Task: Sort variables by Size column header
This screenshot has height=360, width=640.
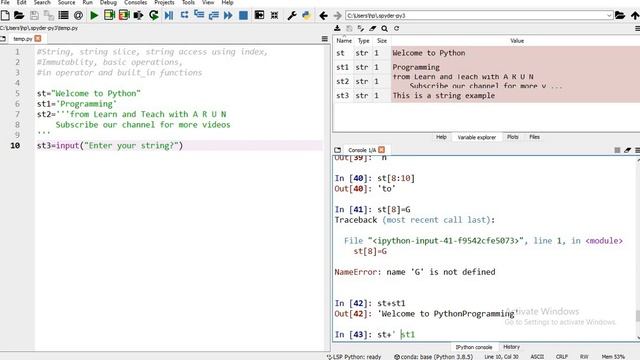Action: click(x=382, y=41)
